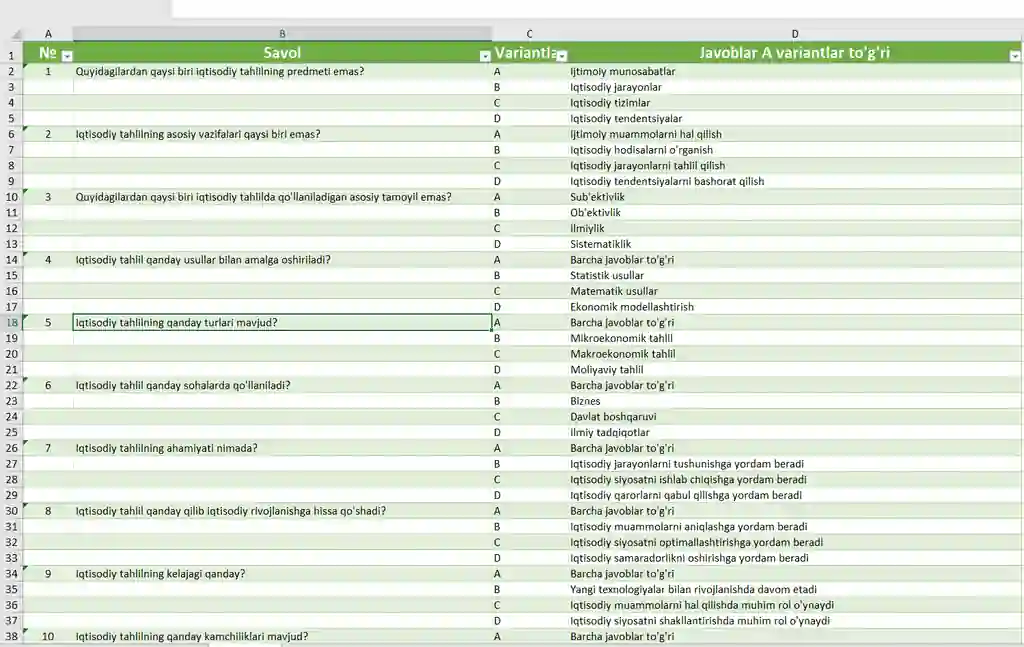The image size is (1024, 647).
Task: Select 'Iqtisodiy tahlilning ahamiyati nimada?' cell
Action: (x=282, y=448)
